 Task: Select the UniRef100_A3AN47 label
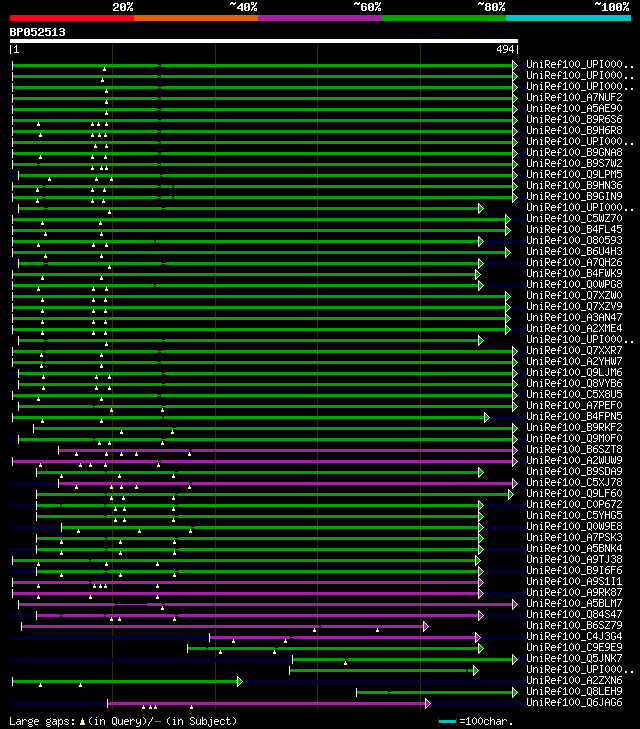click(574, 318)
